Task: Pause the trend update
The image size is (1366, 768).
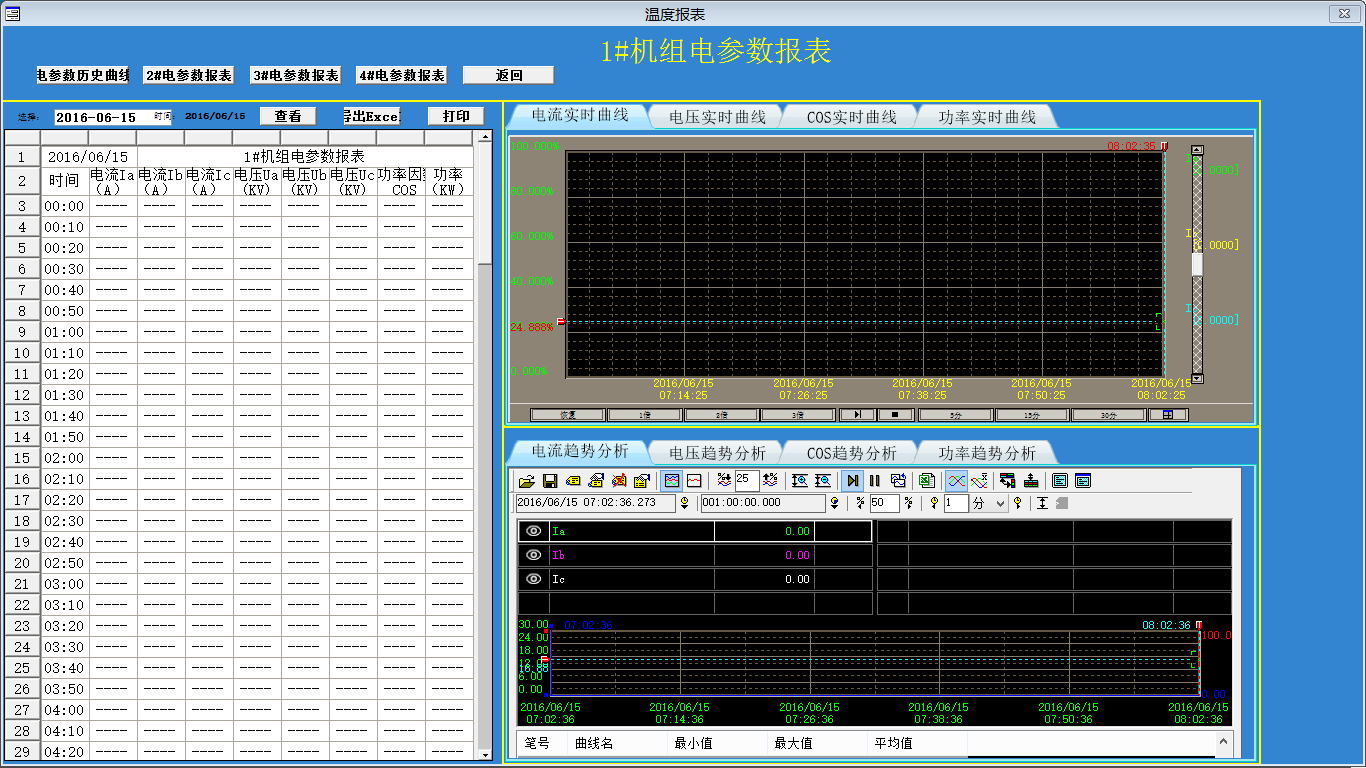Action: coord(875,481)
